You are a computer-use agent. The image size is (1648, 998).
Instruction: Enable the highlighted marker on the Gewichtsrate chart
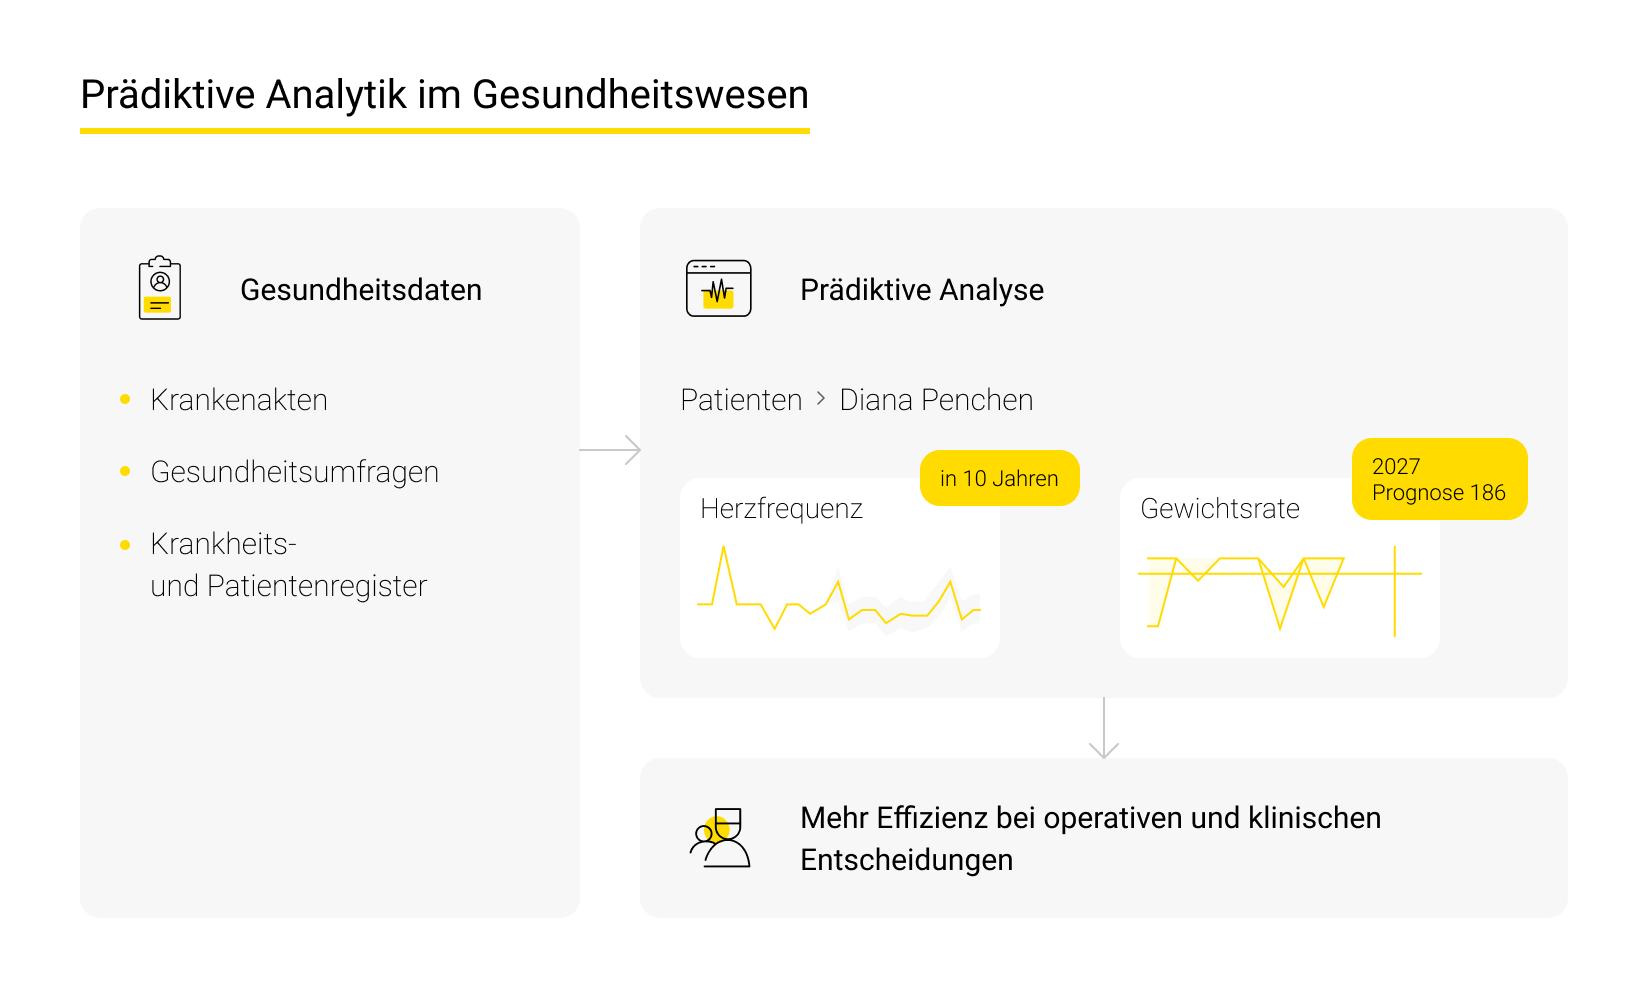coord(1396,590)
